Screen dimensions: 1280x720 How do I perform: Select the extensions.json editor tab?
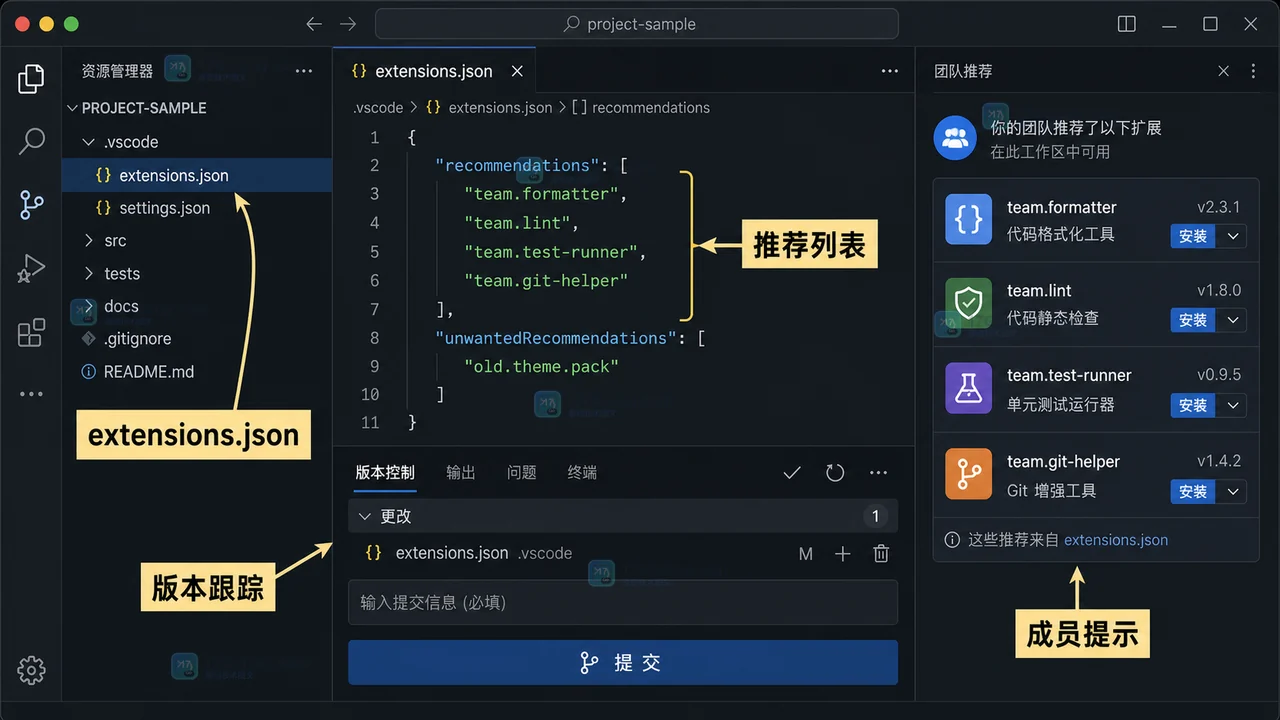pyautogui.click(x=433, y=71)
